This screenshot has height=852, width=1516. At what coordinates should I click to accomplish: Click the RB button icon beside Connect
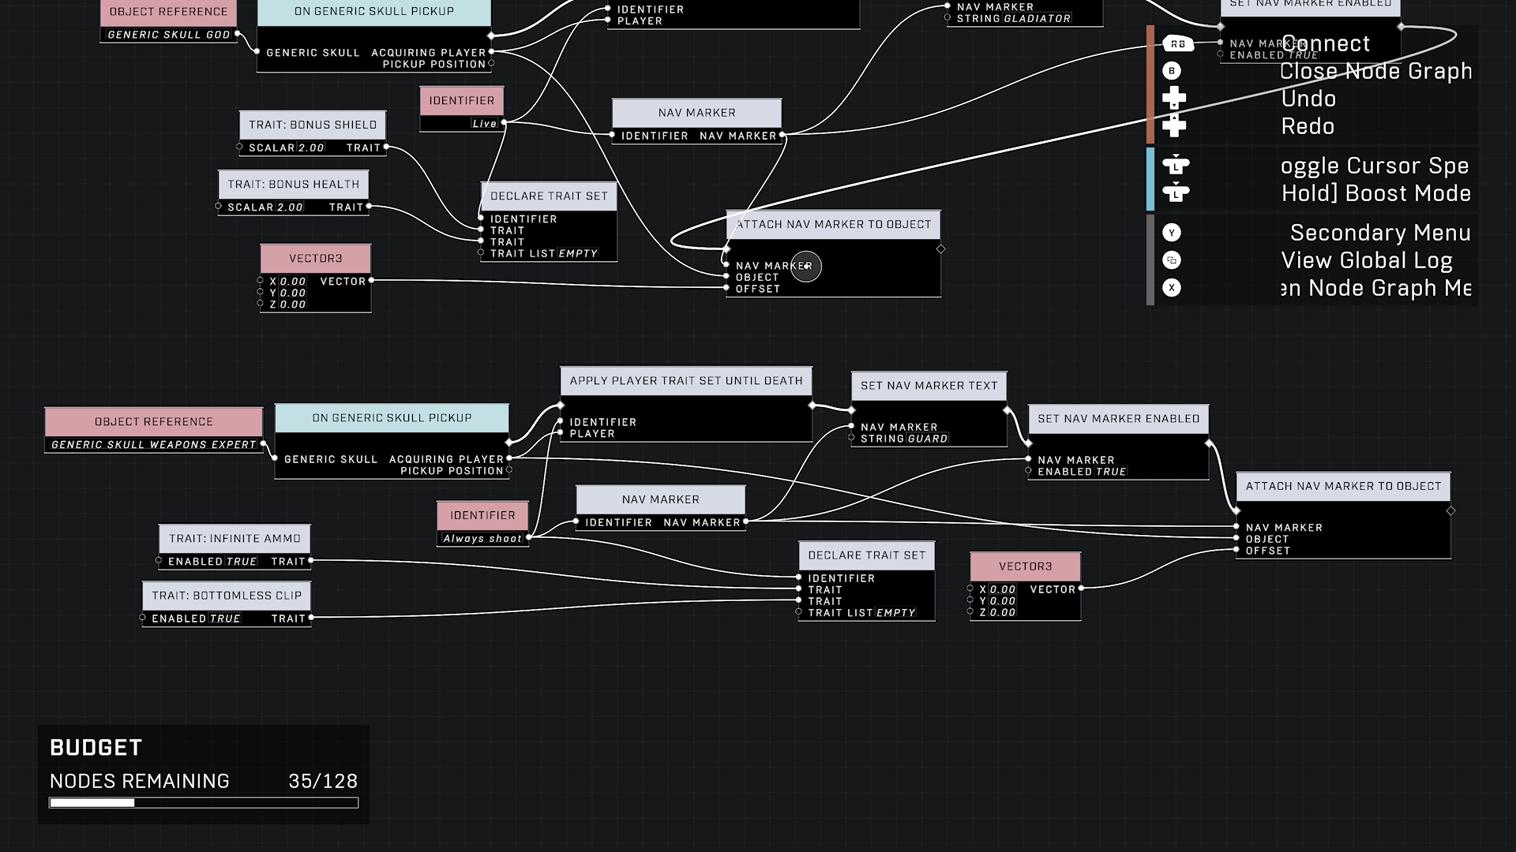pos(1178,44)
